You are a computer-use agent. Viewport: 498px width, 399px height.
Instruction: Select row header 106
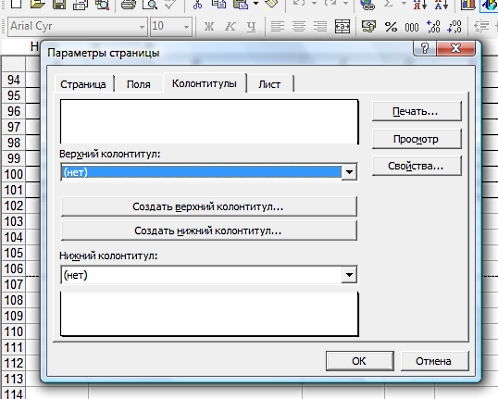[14, 269]
